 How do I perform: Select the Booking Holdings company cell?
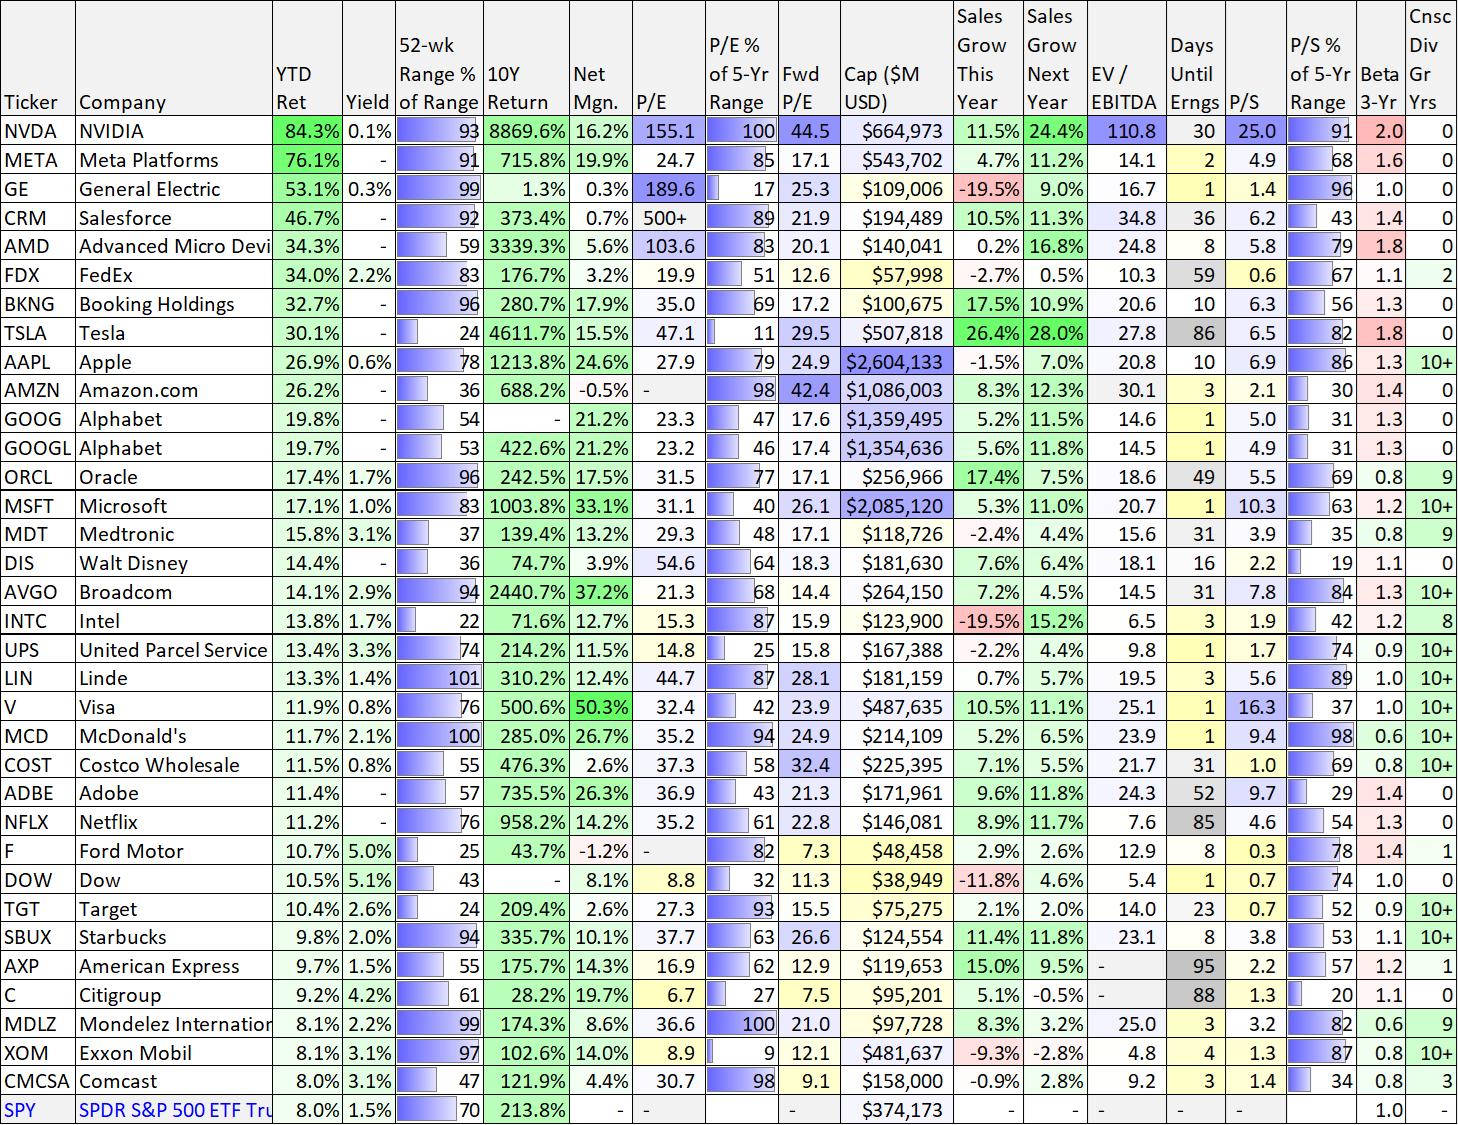pos(174,304)
